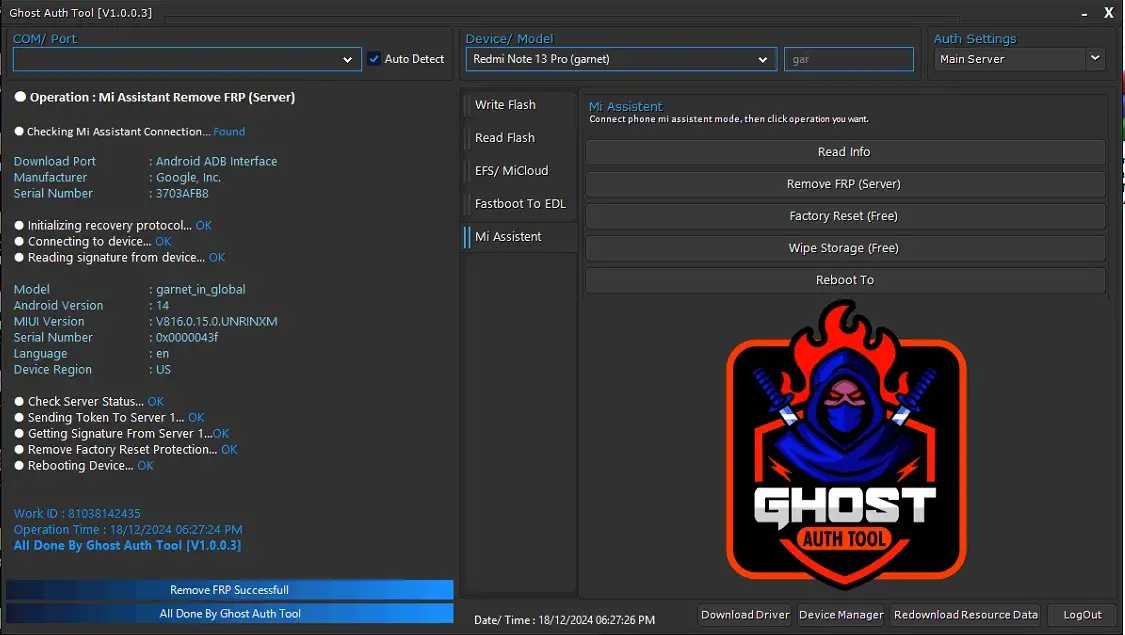Viewport: 1125px width, 635px height.
Task: Click the Found link in the log
Action: [x=229, y=131]
